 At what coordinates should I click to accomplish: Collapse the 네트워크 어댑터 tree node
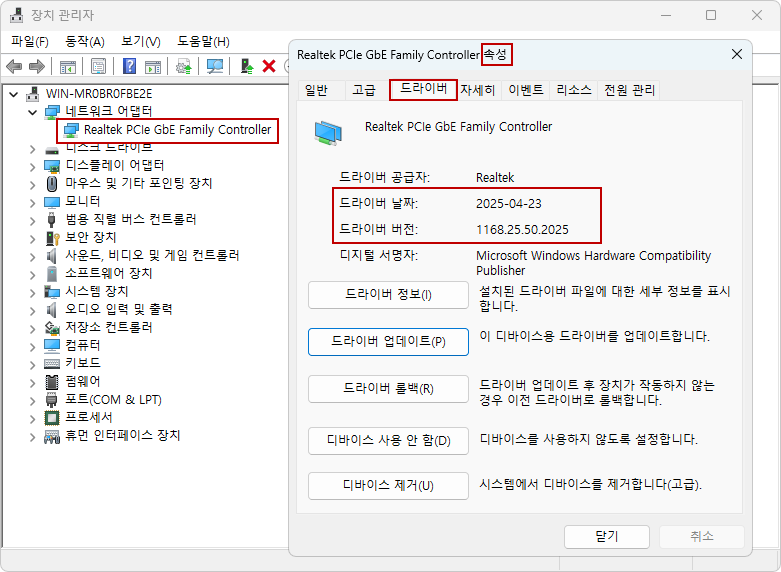pos(32,112)
